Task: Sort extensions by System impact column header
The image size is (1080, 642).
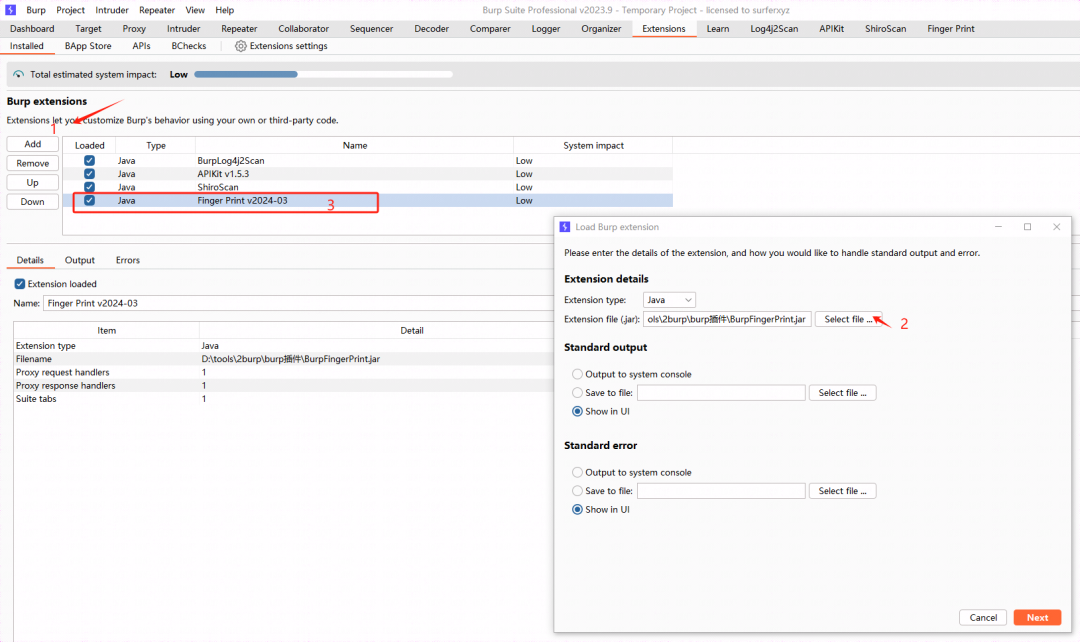Action: click(593, 145)
